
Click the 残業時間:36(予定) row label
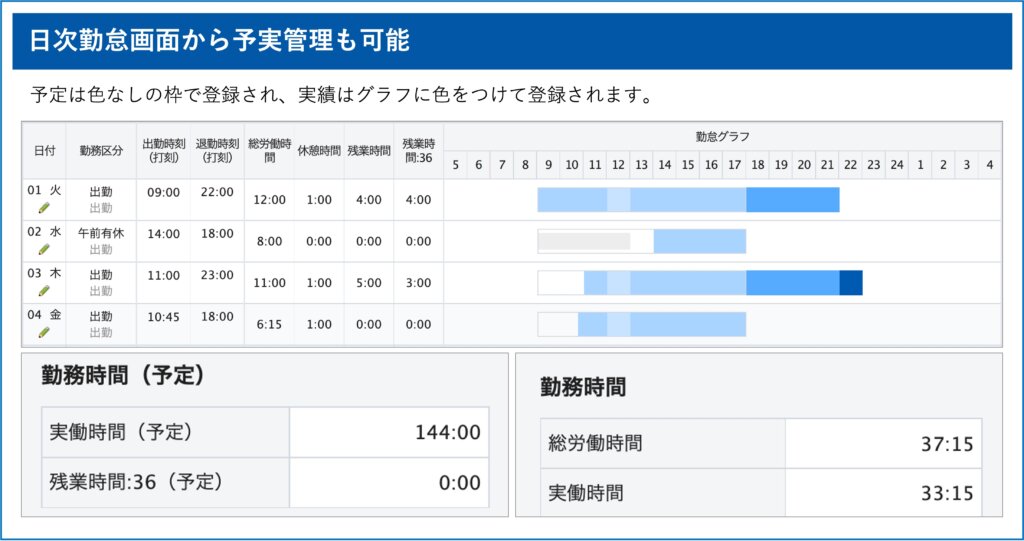pyautogui.click(x=136, y=482)
